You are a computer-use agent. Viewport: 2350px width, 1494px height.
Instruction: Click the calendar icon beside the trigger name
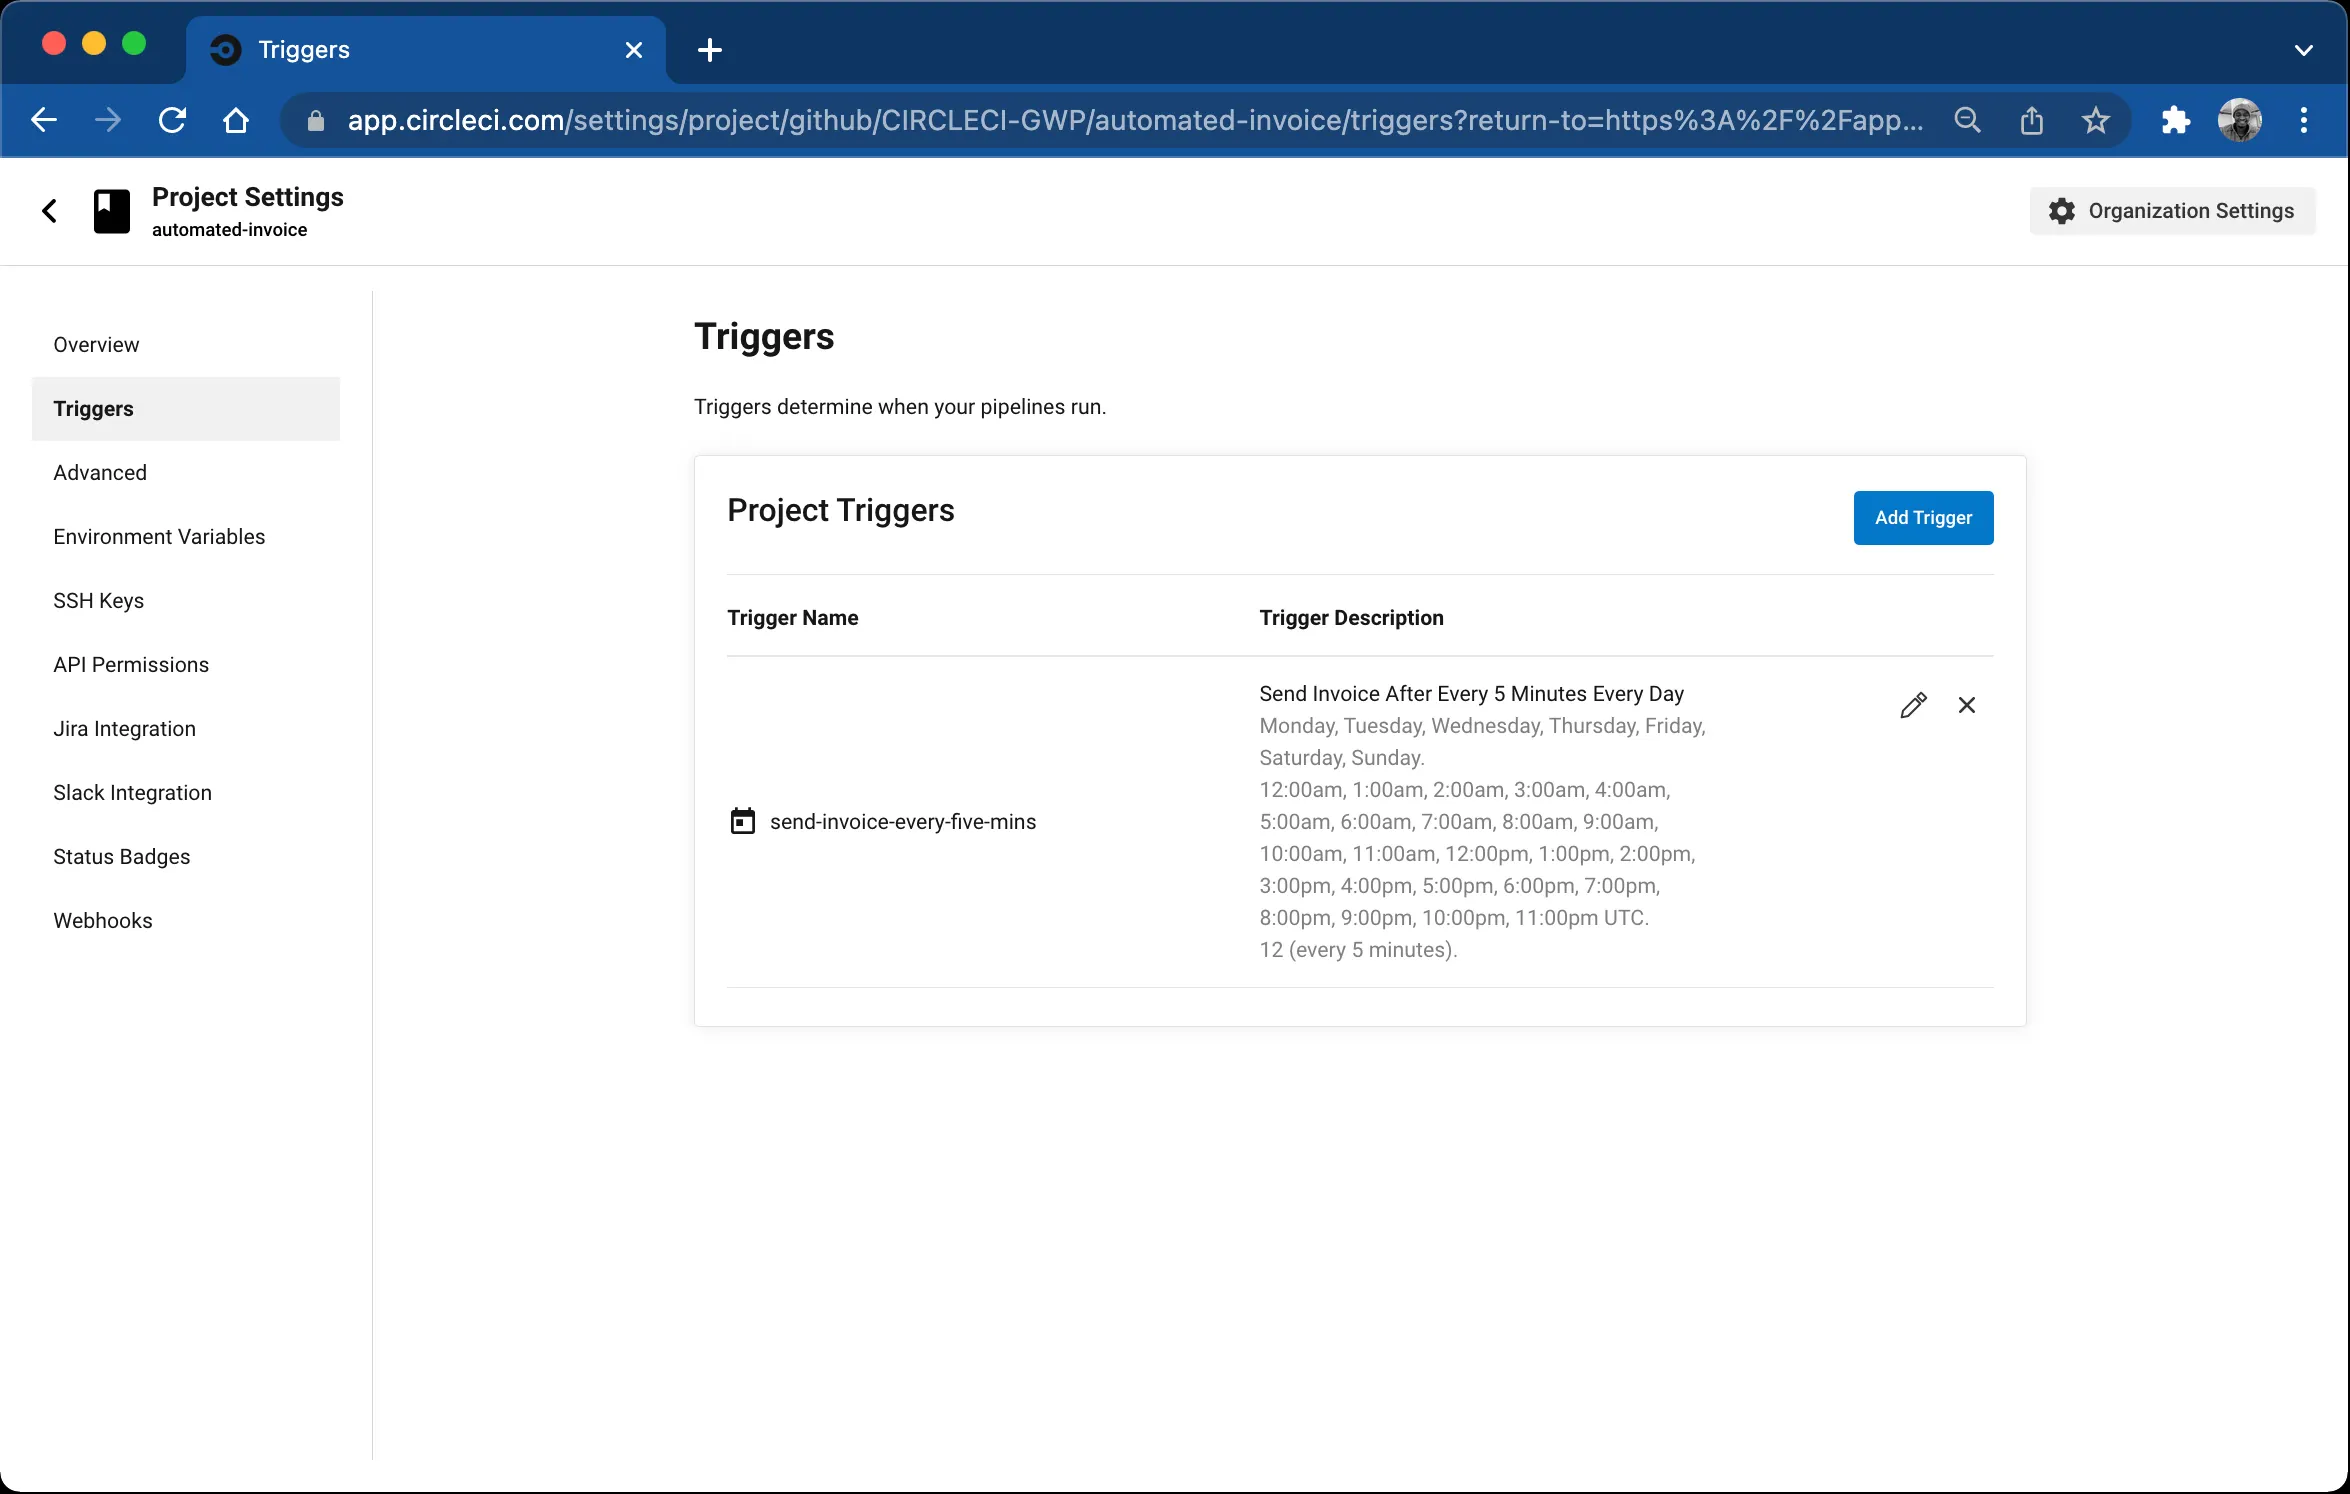[x=742, y=821]
